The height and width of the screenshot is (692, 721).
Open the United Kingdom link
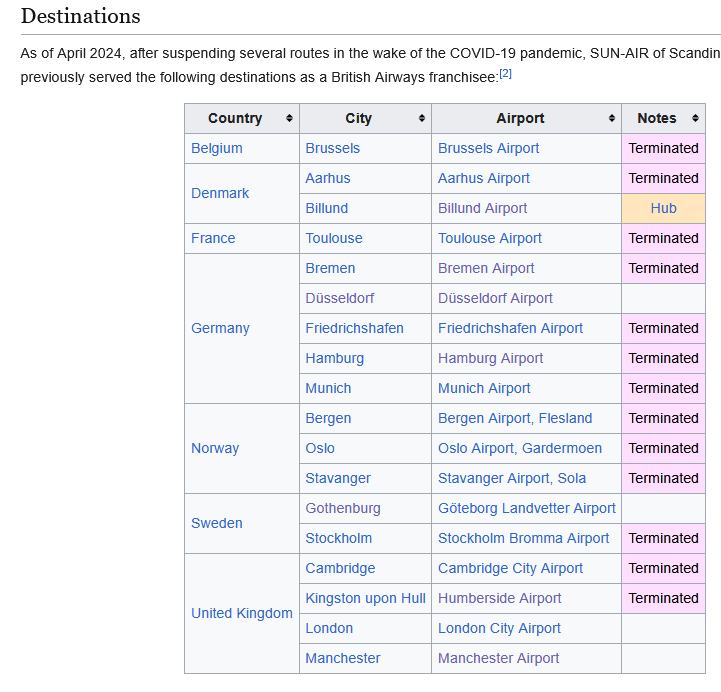[242, 613]
